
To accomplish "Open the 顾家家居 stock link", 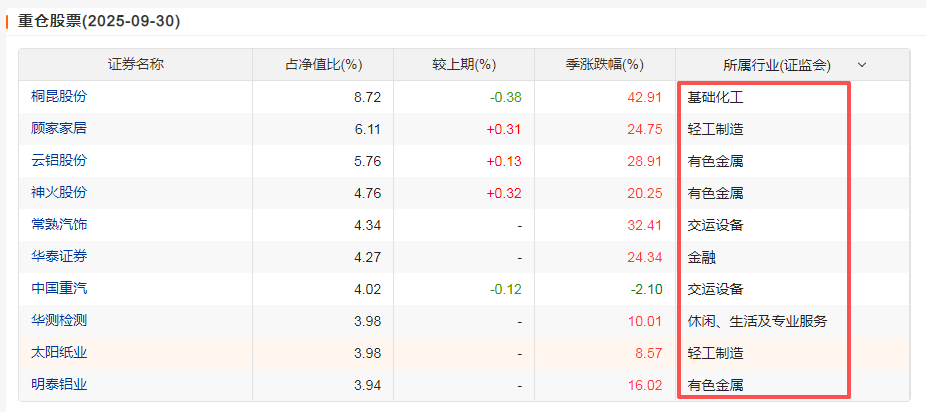I will (59, 128).
